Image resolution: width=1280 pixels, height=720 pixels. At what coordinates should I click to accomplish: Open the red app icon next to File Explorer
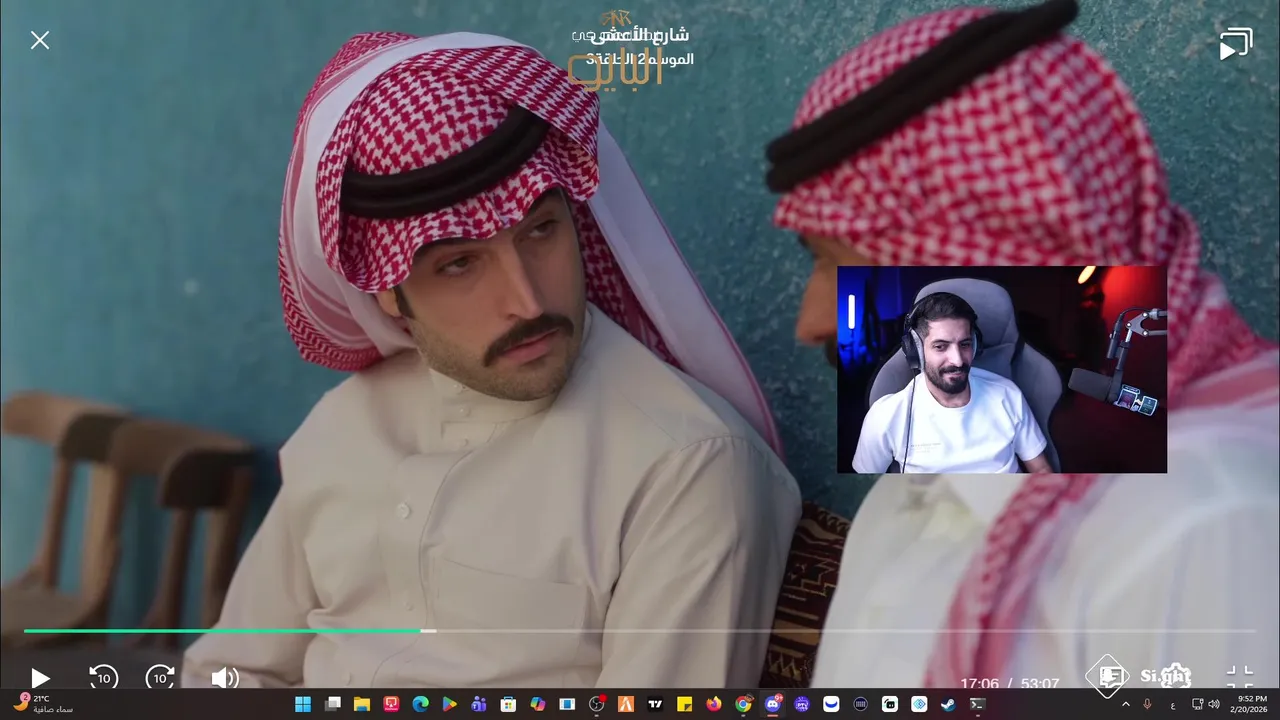coord(391,704)
